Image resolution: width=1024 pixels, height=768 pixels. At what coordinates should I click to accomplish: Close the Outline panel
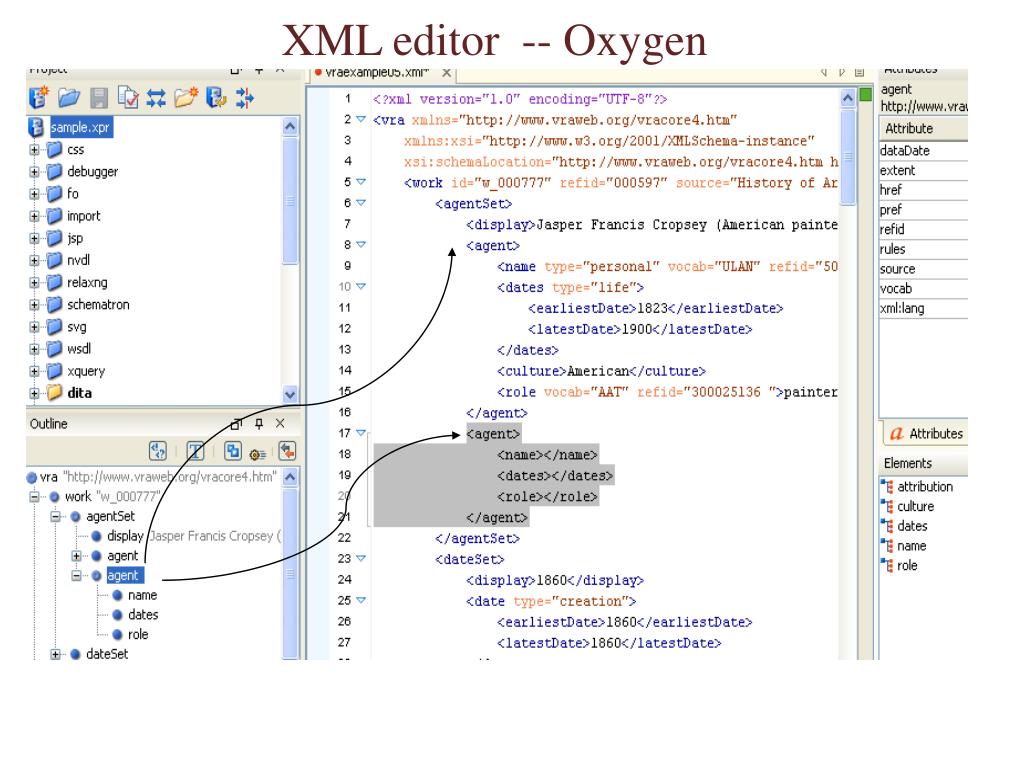point(280,423)
